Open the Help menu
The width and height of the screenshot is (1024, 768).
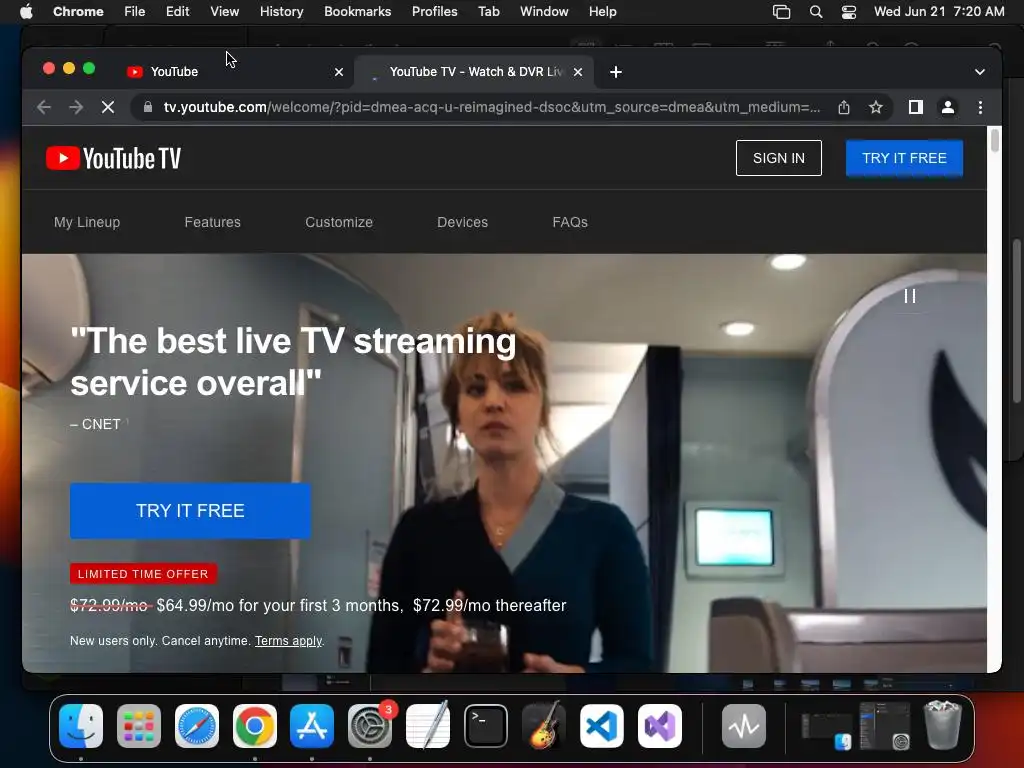click(602, 12)
